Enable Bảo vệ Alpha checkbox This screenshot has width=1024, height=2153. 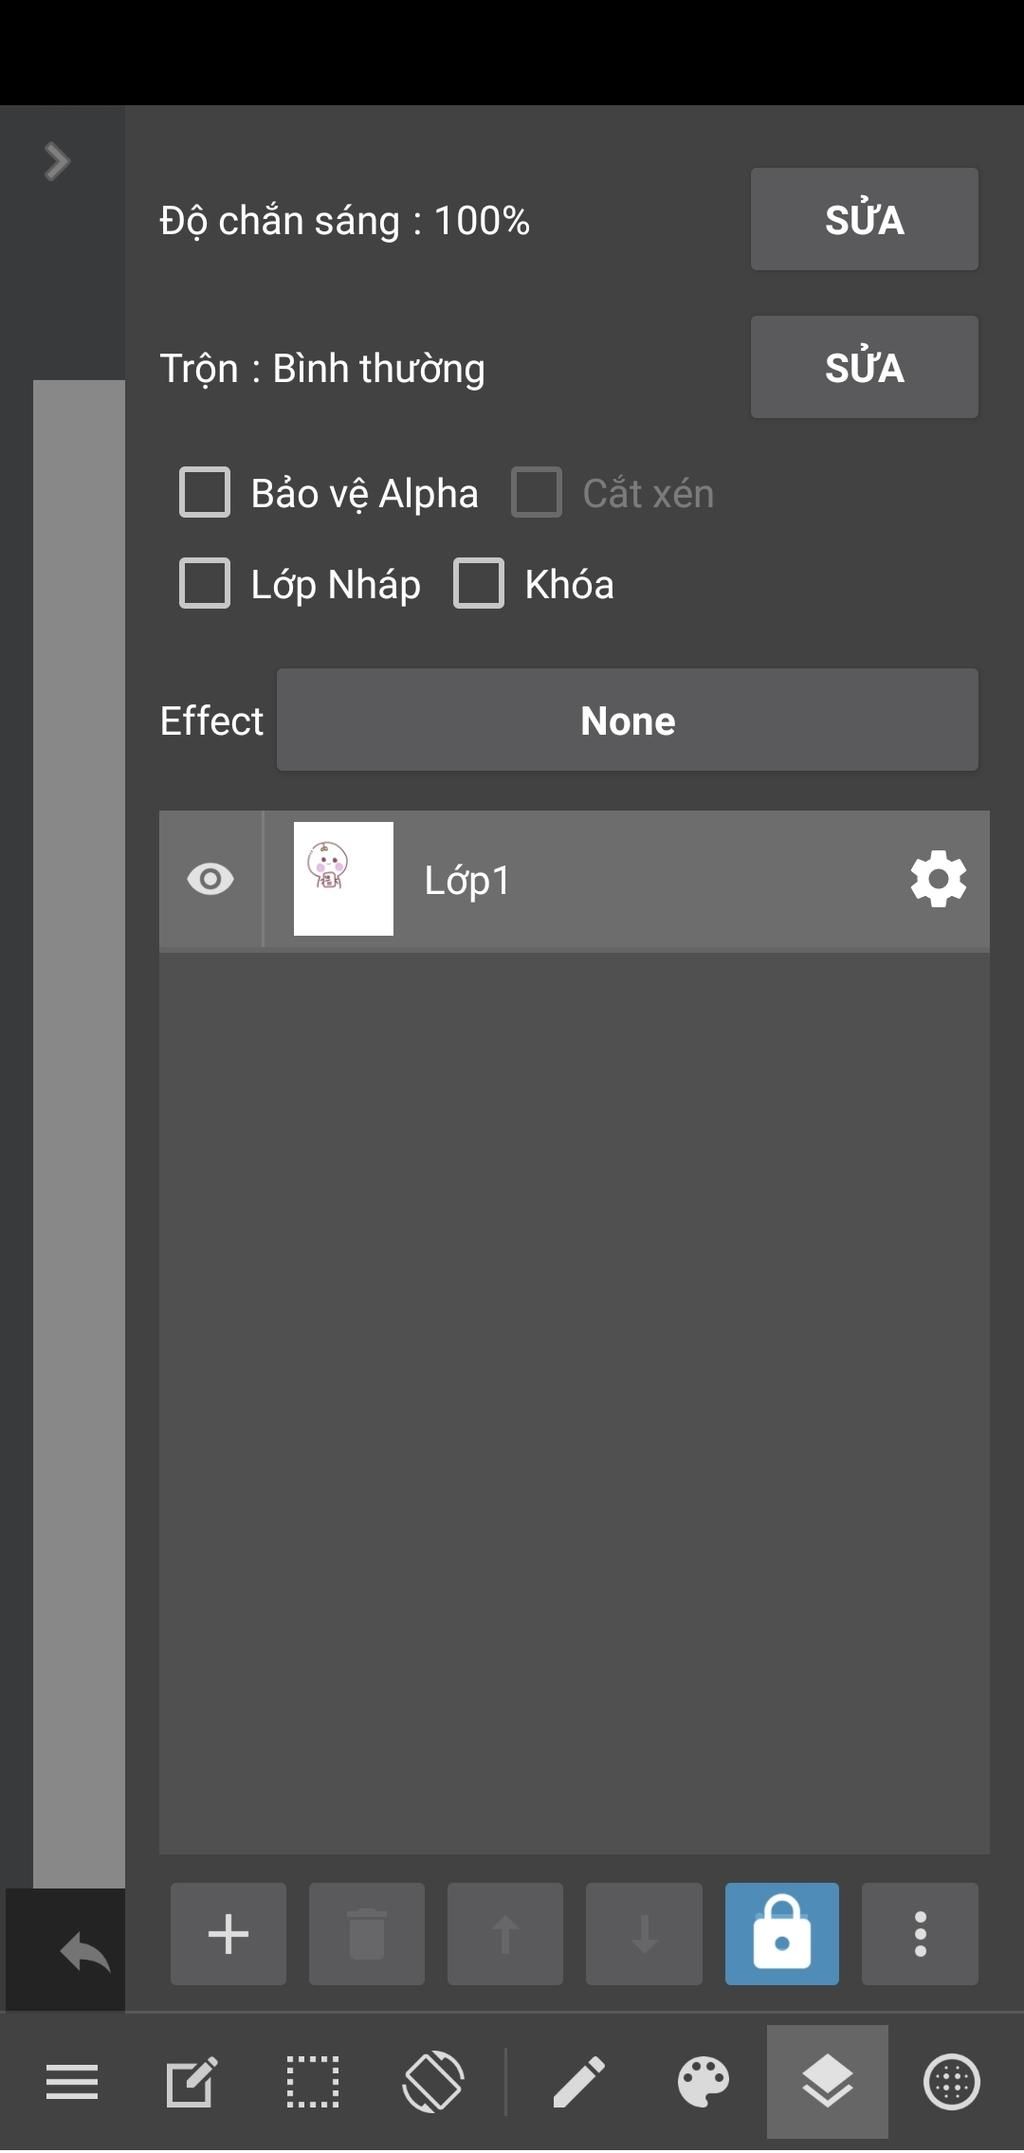(204, 493)
